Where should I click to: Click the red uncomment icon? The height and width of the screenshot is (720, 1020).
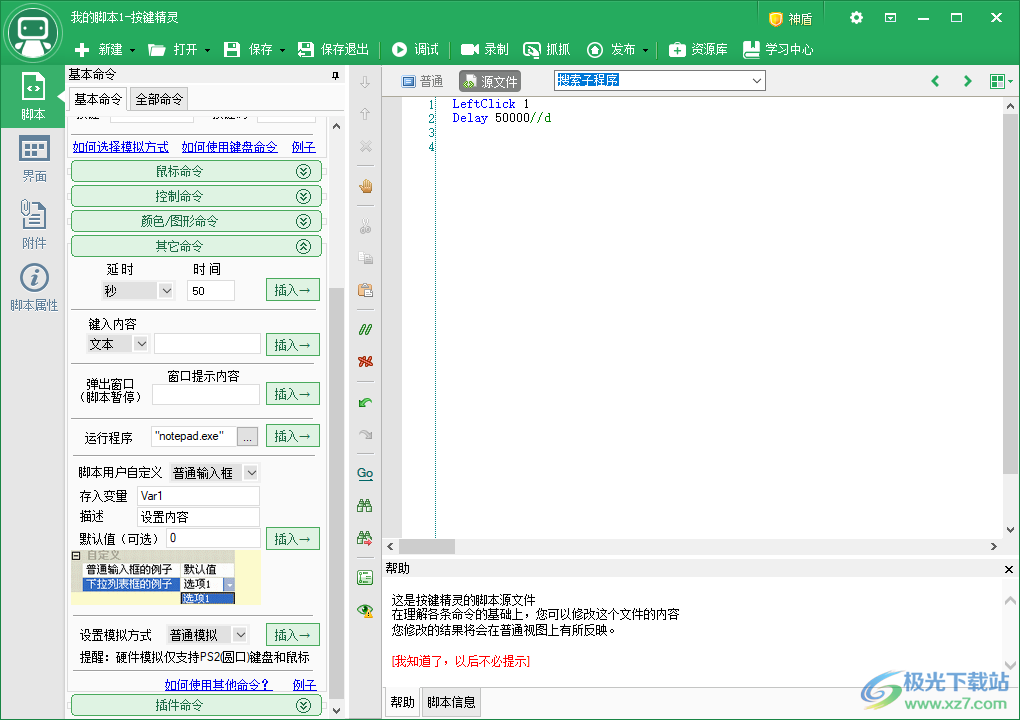click(x=366, y=362)
